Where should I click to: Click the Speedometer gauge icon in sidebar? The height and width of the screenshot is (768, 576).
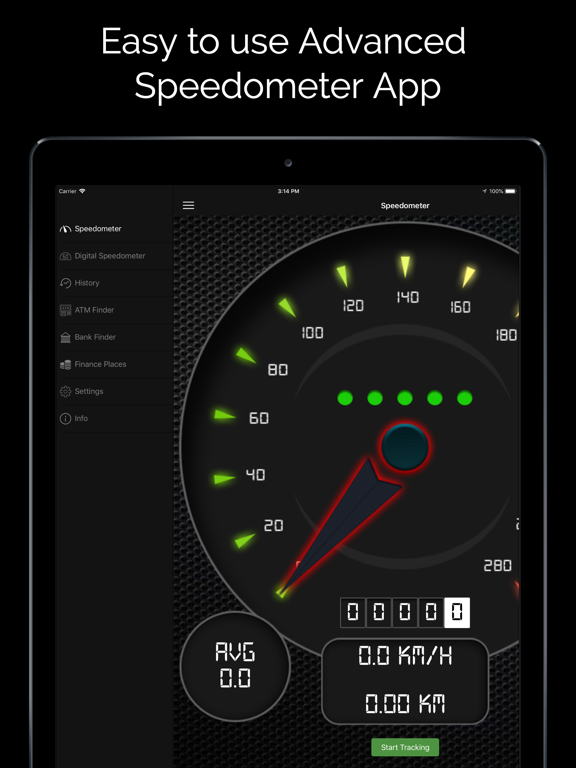pyautogui.click(x=65, y=229)
